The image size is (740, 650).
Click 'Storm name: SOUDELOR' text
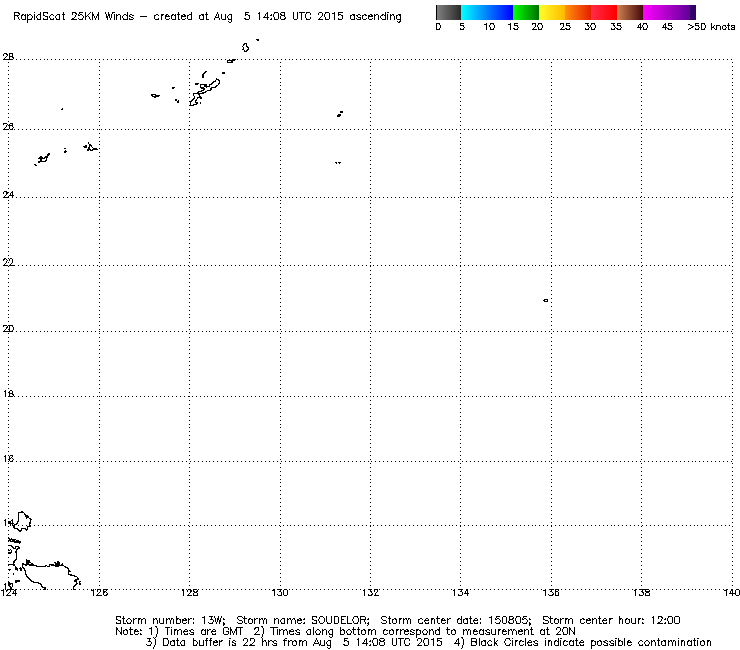click(x=303, y=620)
